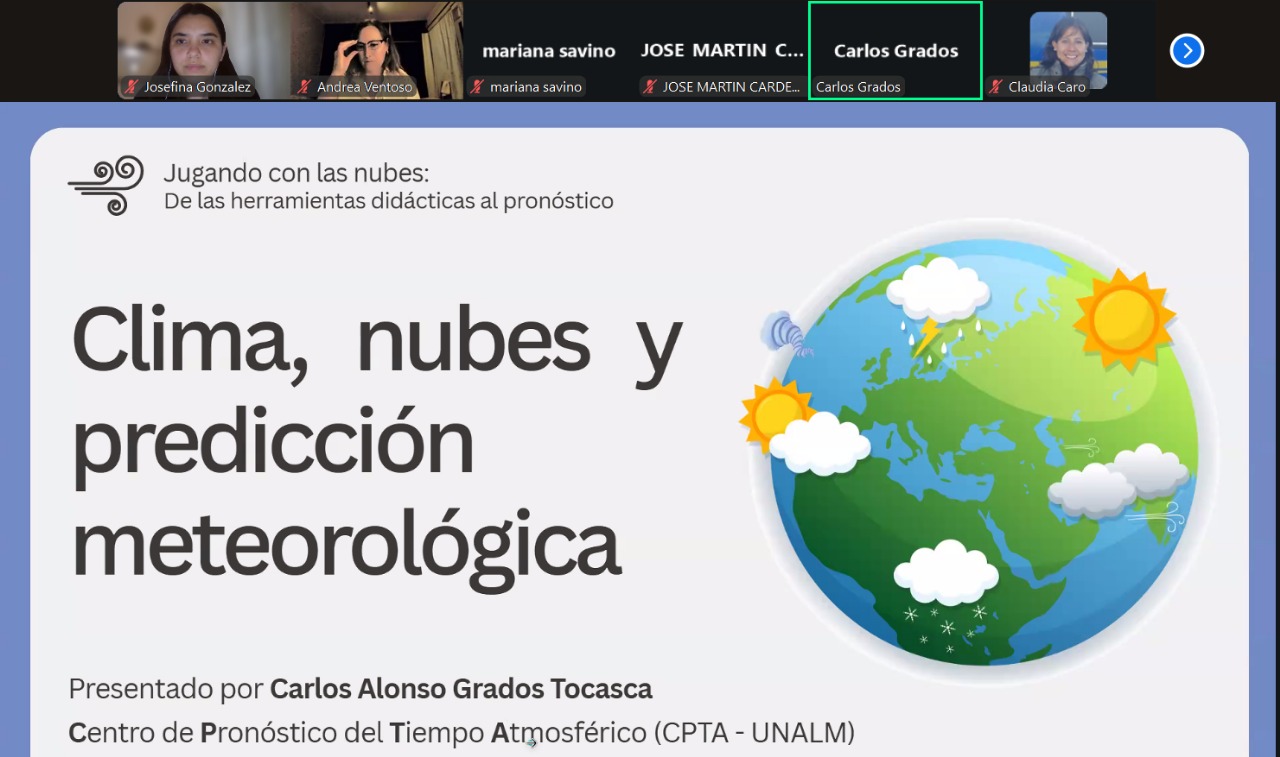
Task: Click the snow cloud at globe's bottom
Action: coord(945,590)
